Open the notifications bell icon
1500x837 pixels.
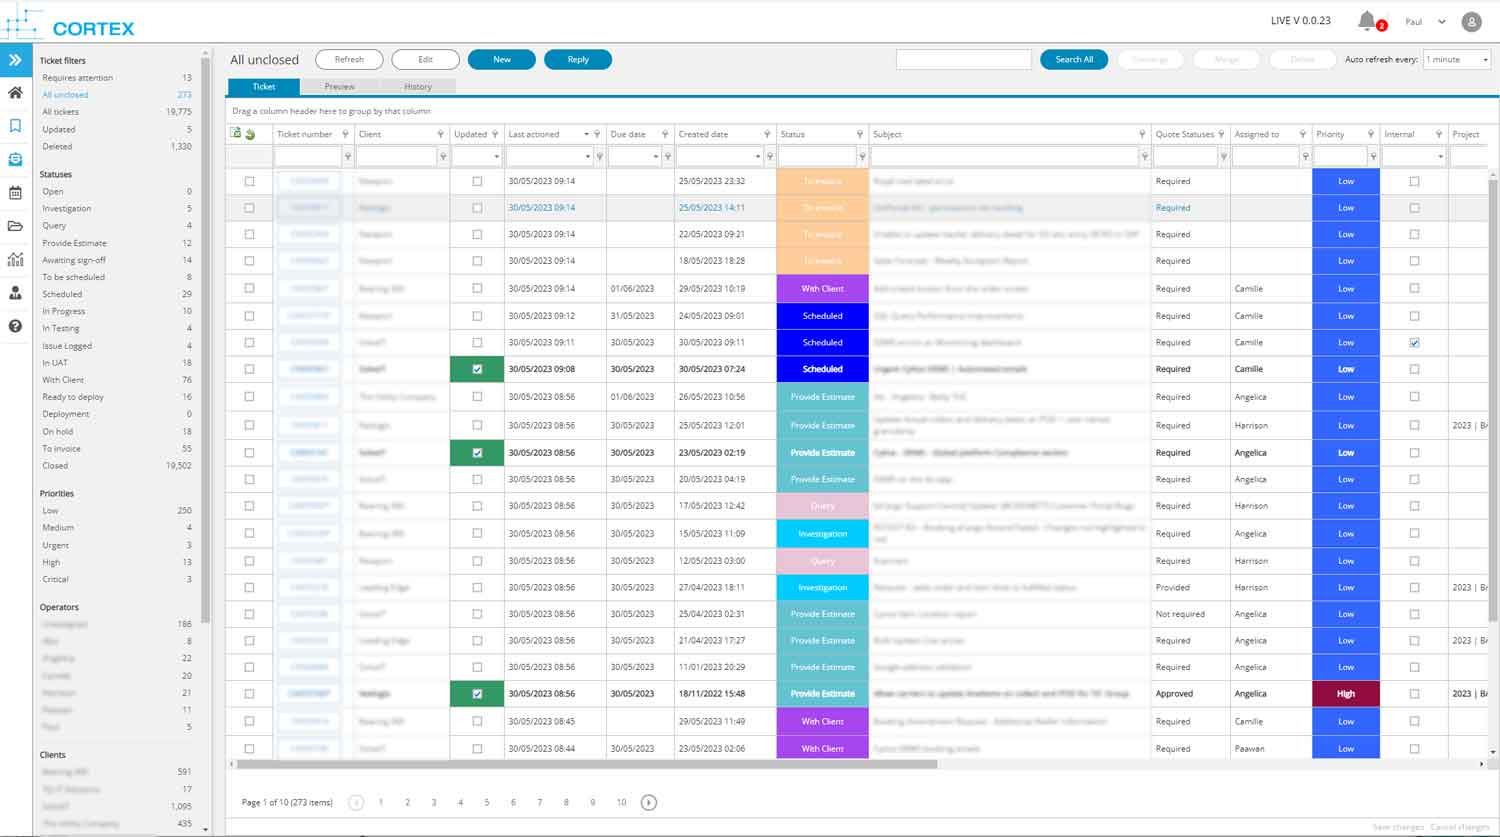1367,20
